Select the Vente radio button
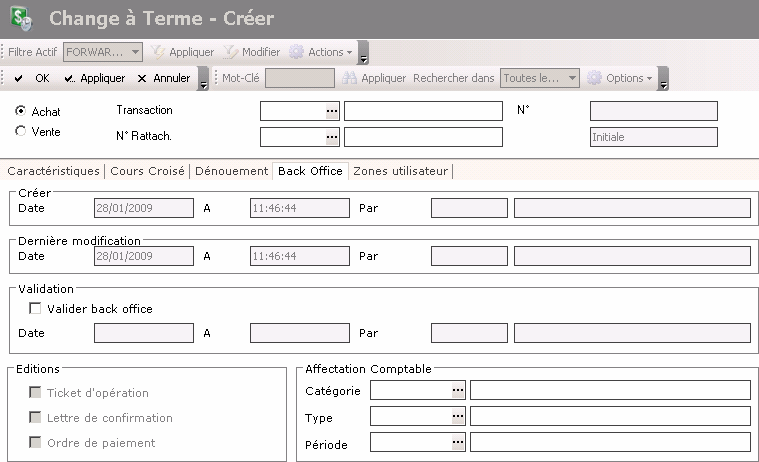 coord(21,131)
